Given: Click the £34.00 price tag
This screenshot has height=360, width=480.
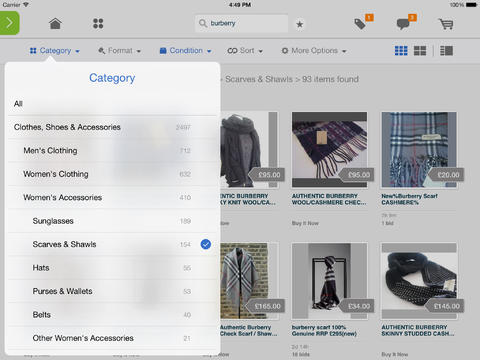Looking at the screenshot, I should click(x=356, y=306).
